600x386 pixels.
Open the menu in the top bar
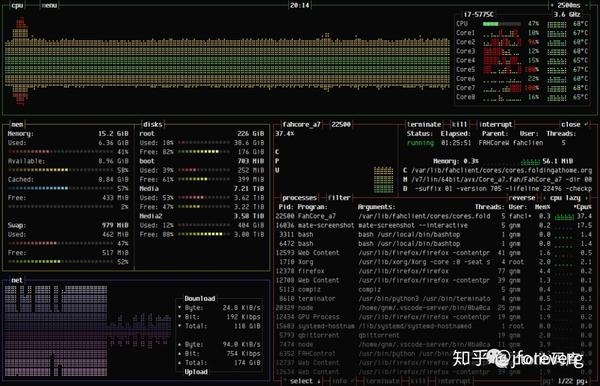49,5
